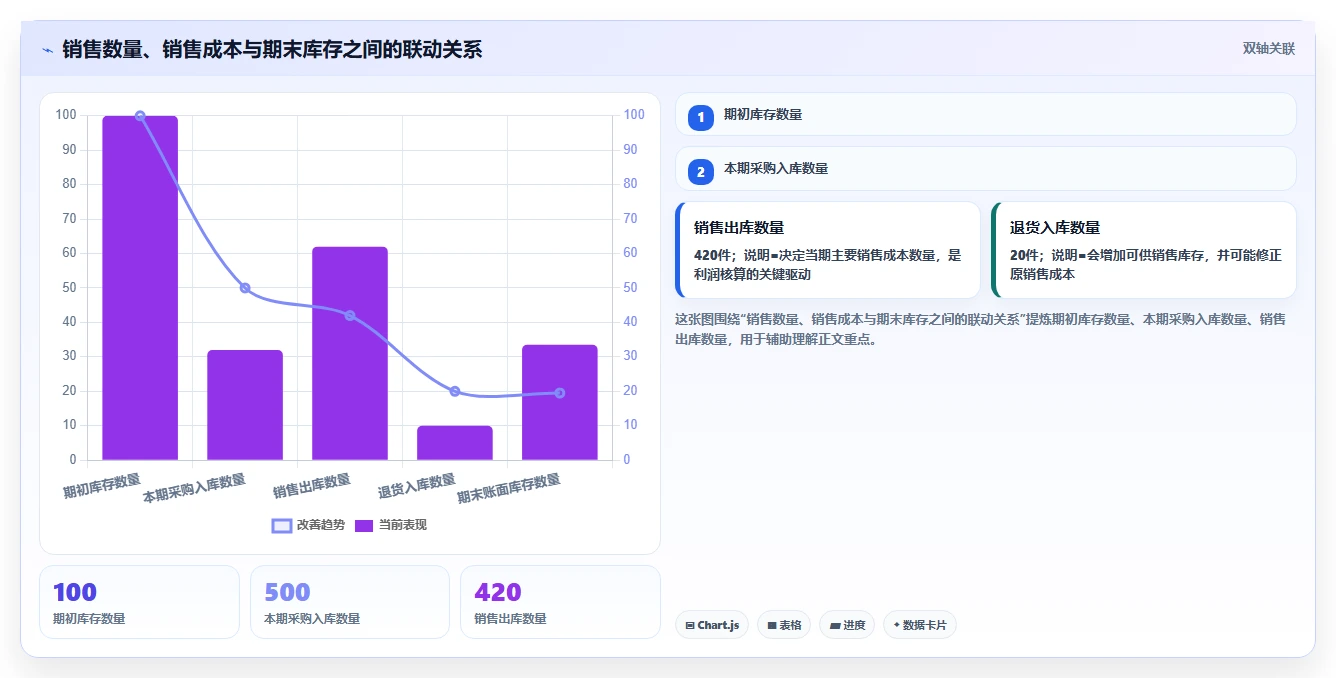The width and height of the screenshot is (1336, 678).
Task: Click the trend line point above 退货入库数量 bar
Action: [455, 391]
